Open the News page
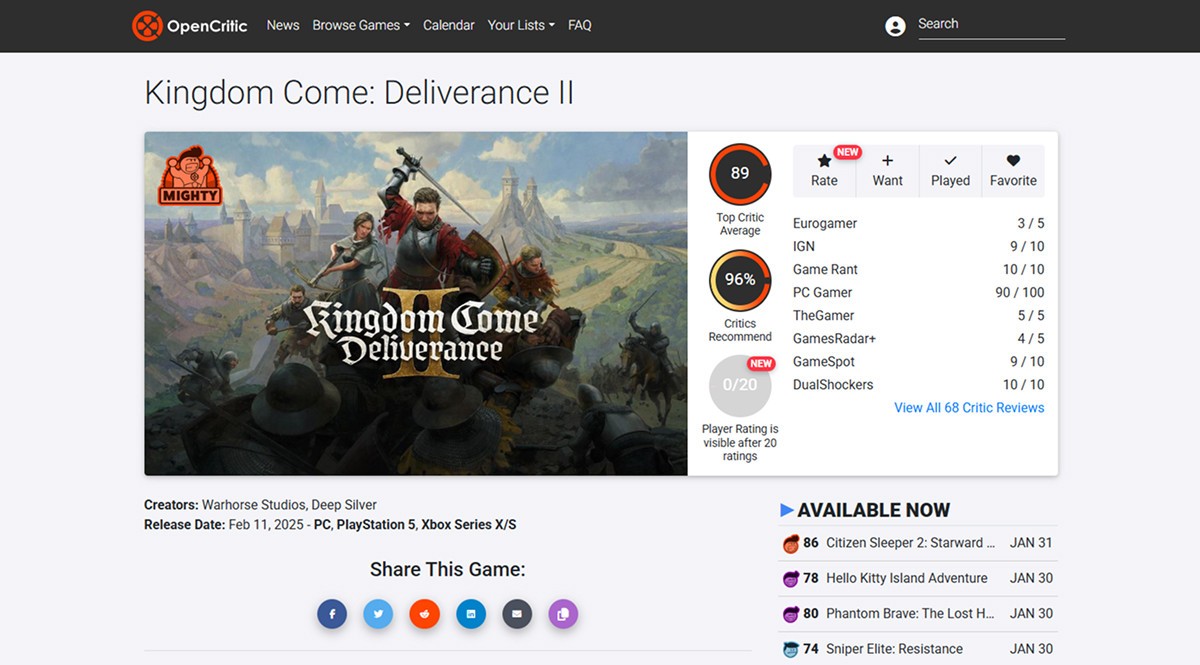 point(283,25)
